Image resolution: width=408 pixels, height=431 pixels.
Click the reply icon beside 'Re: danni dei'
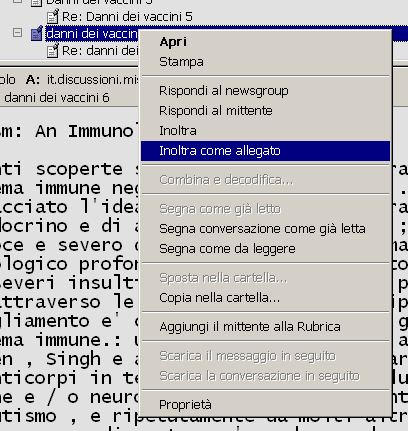(x=53, y=51)
